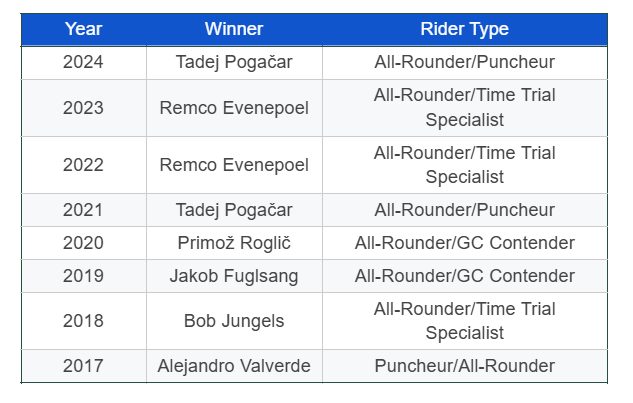Click the Rider Type column header
This screenshot has height=403, width=633.
pos(465,29)
